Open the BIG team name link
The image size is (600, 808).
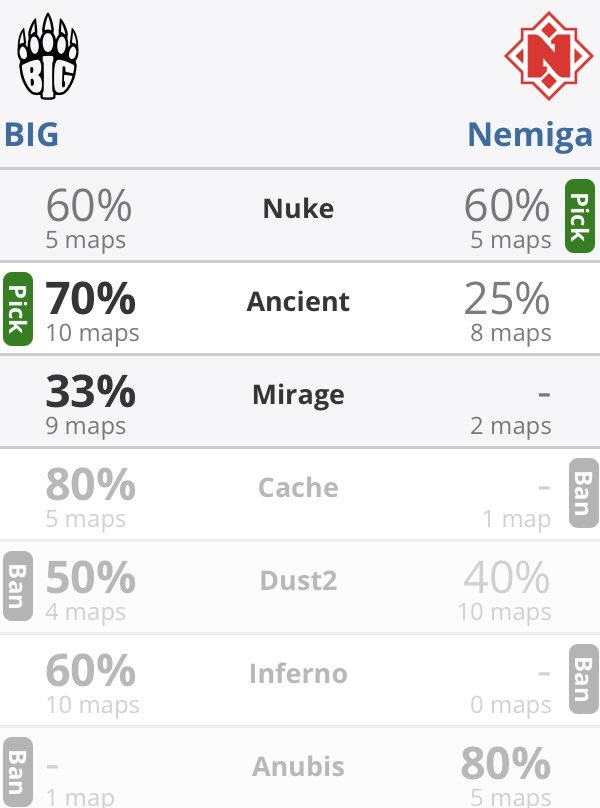pyautogui.click(x=31, y=134)
